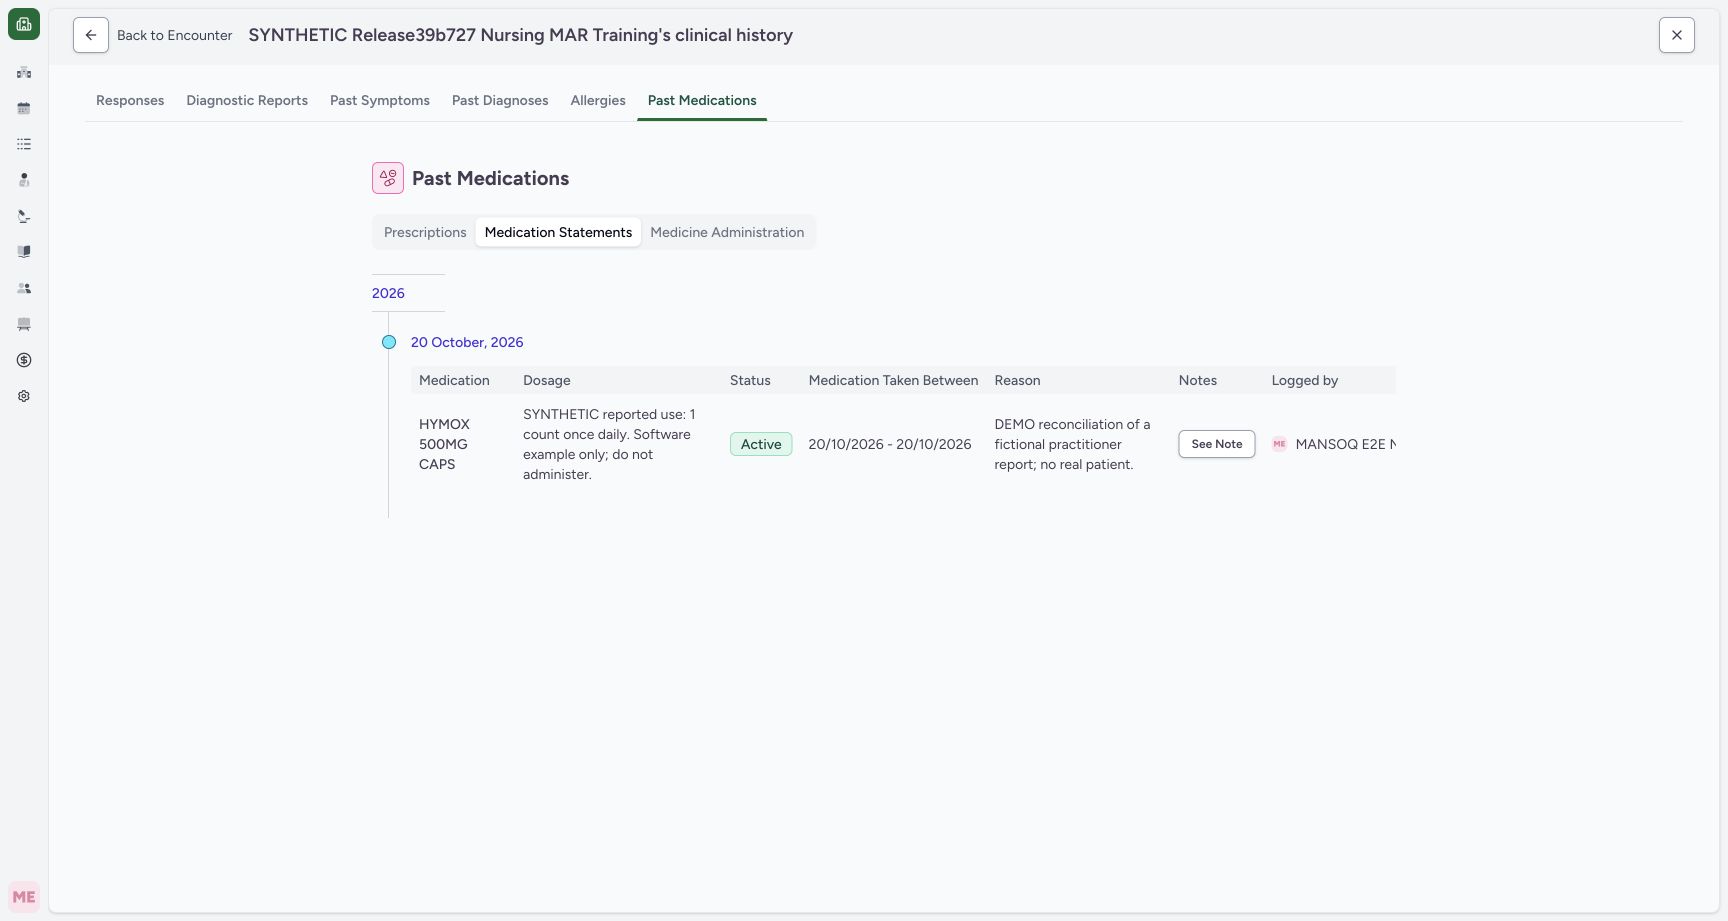Click the SYNTHETIC reported use dosage text
This screenshot has height=921, width=1728.
609,444
